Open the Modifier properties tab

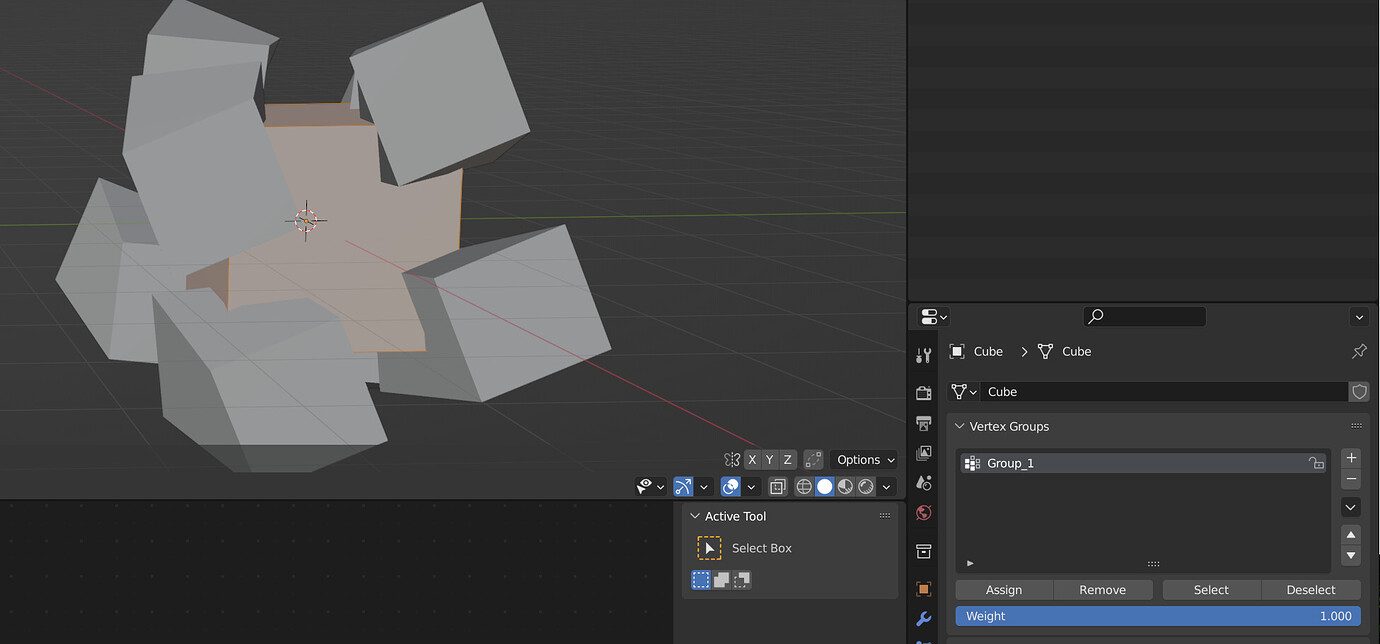pyautogui.click(x=924, y=619)
